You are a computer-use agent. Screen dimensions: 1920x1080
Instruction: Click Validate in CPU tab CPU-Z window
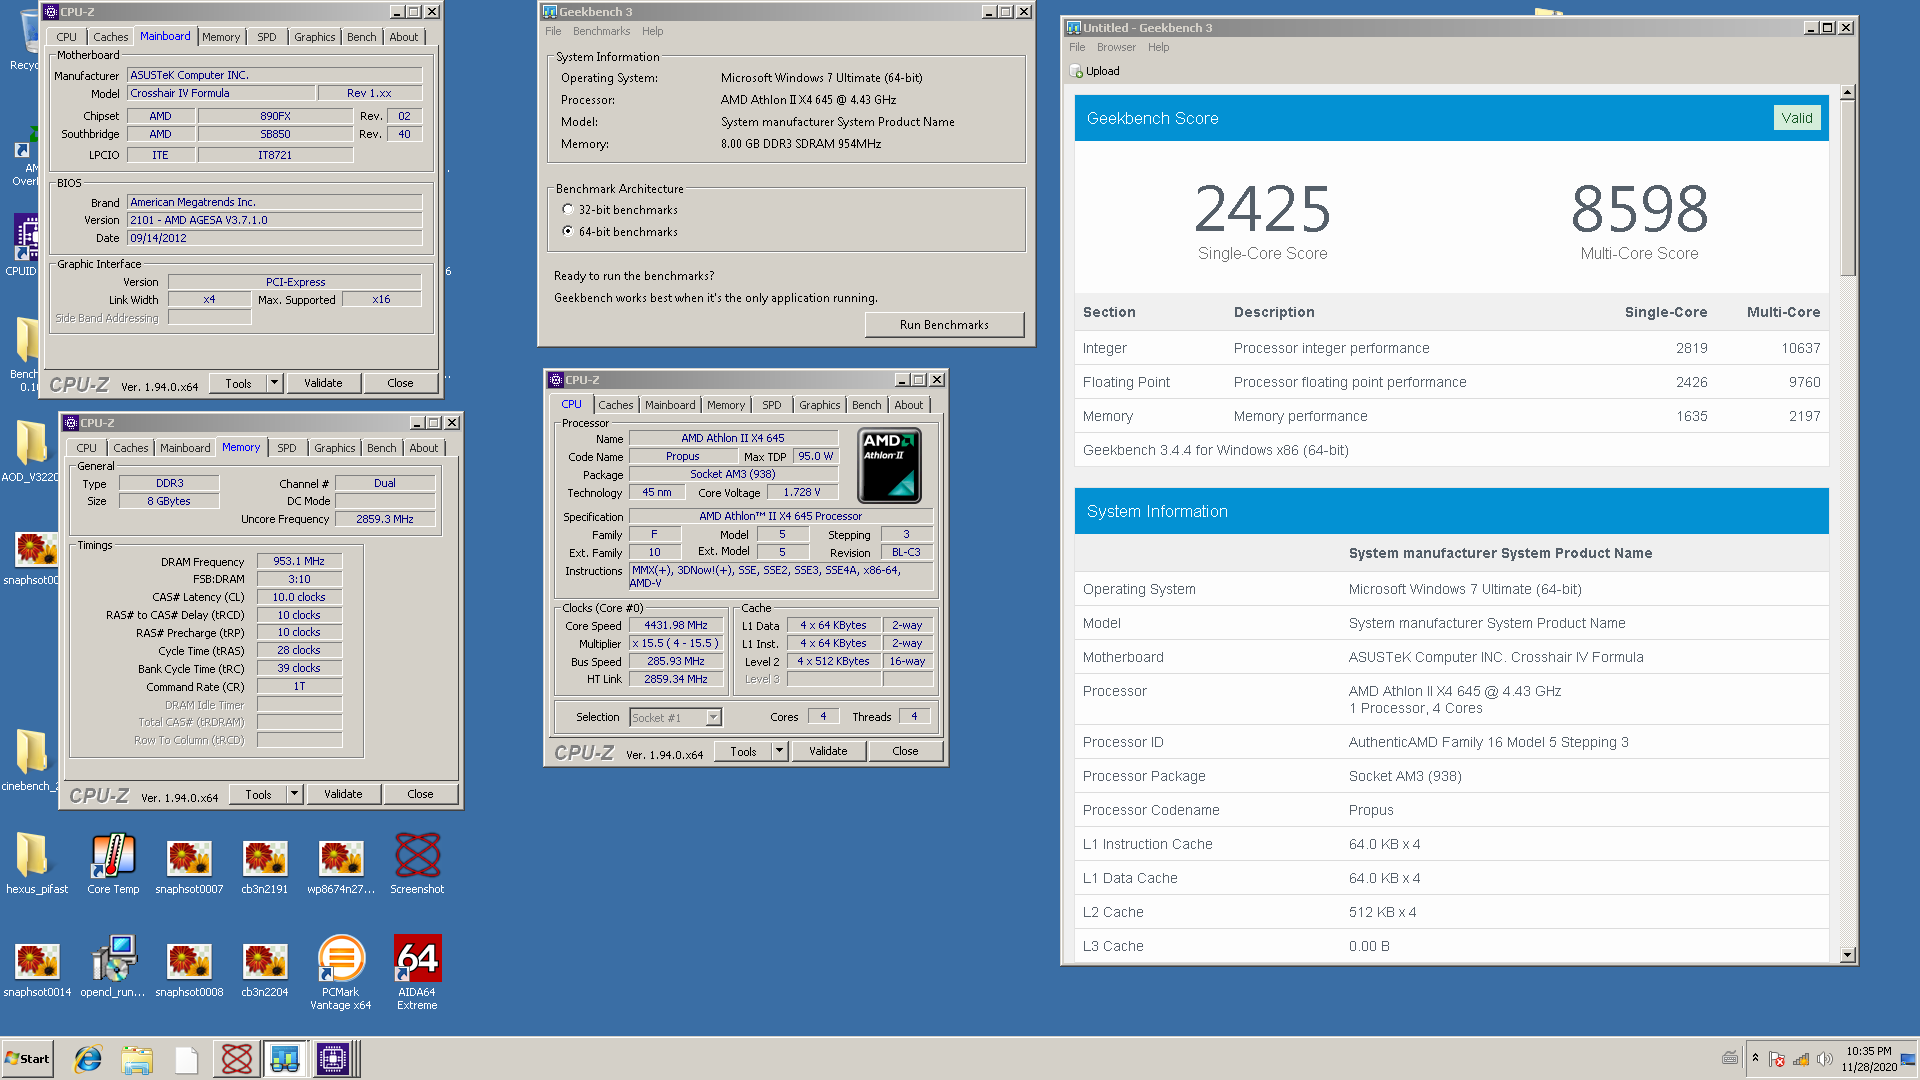click(828, 751)
